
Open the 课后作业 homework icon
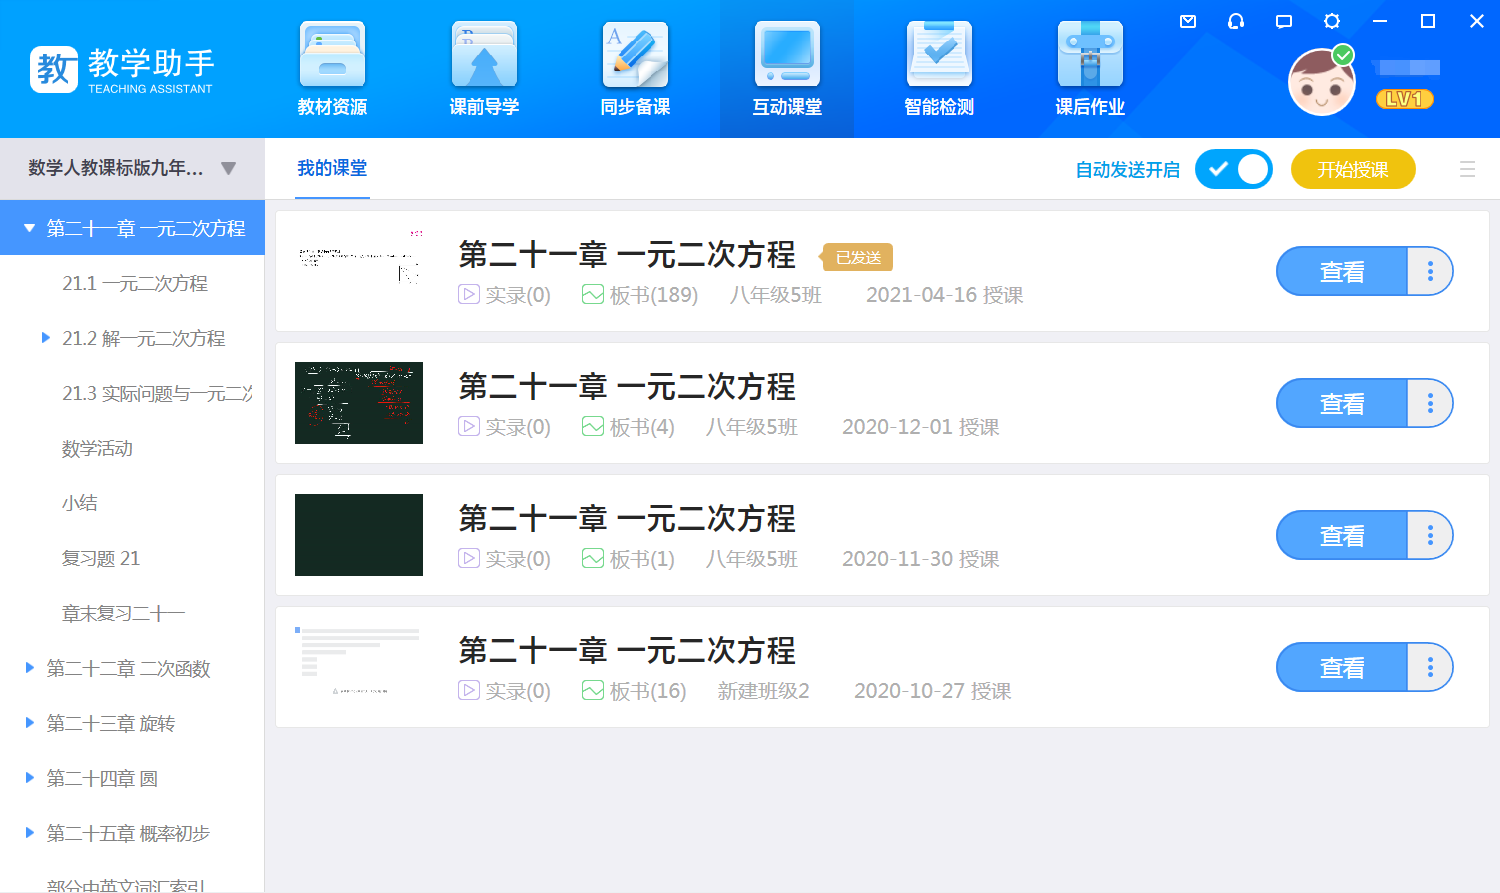(x=1090, y=68)
